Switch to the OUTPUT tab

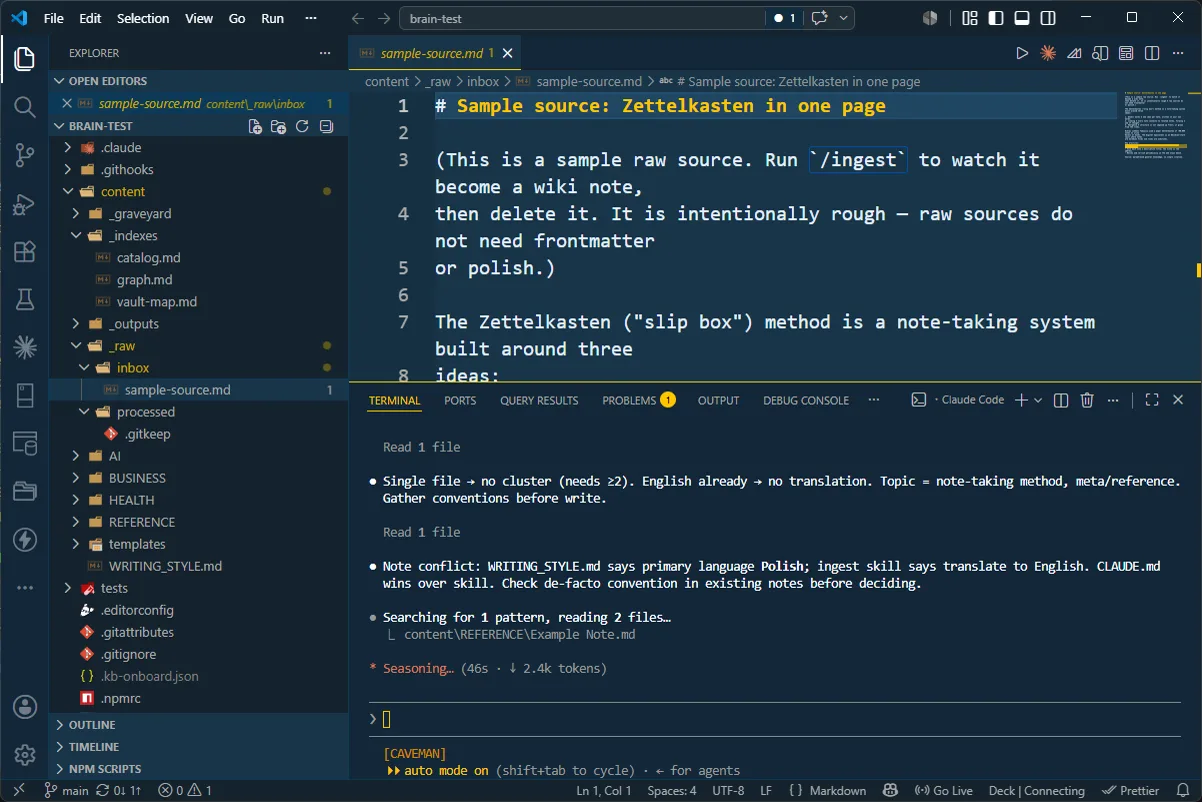coord(718,400)
